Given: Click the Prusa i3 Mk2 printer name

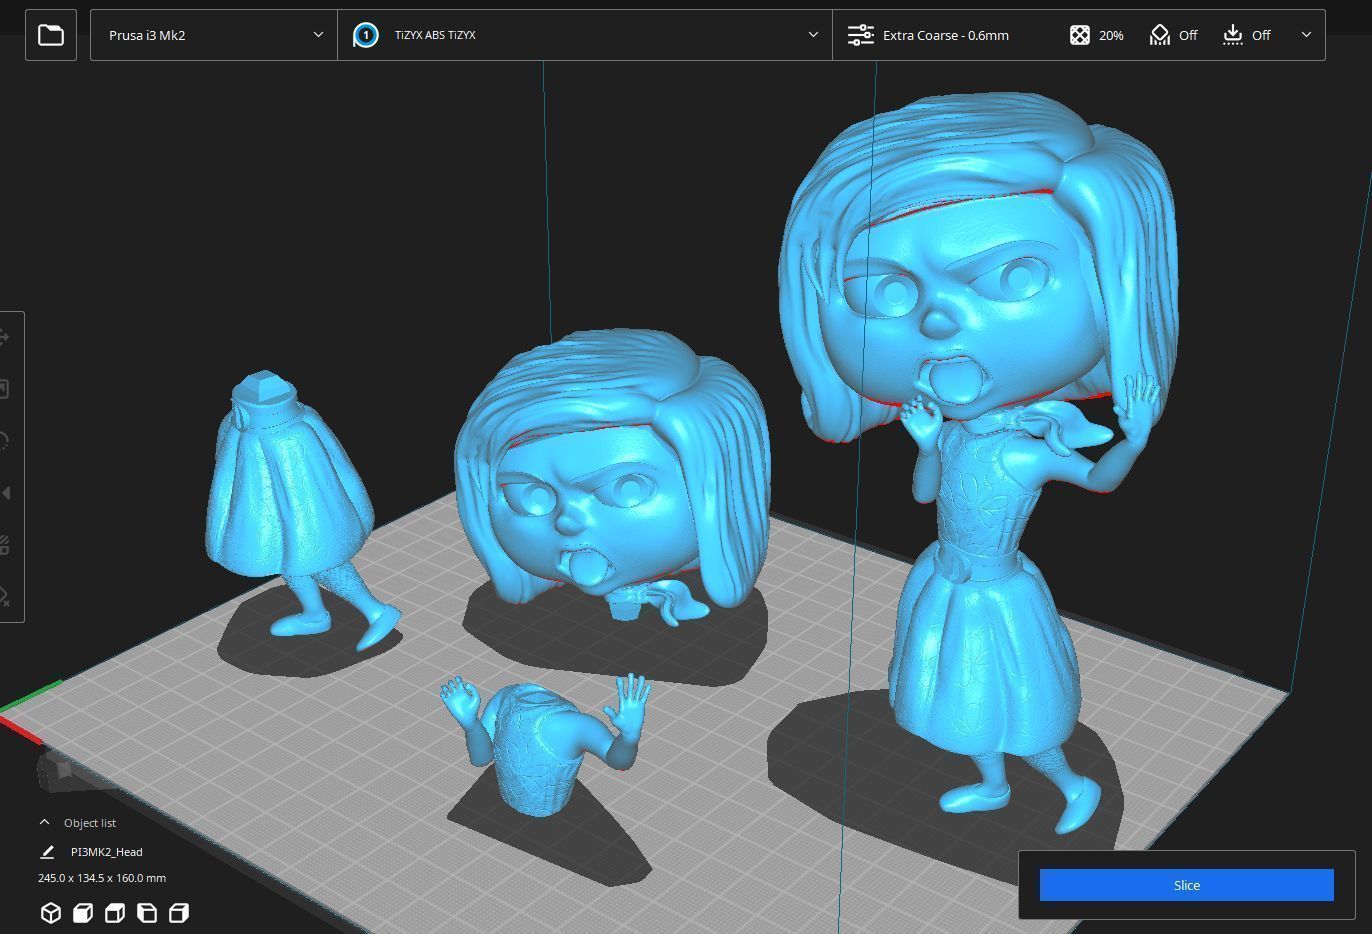Looking at the screenshot, I should (x=147, y=35).
